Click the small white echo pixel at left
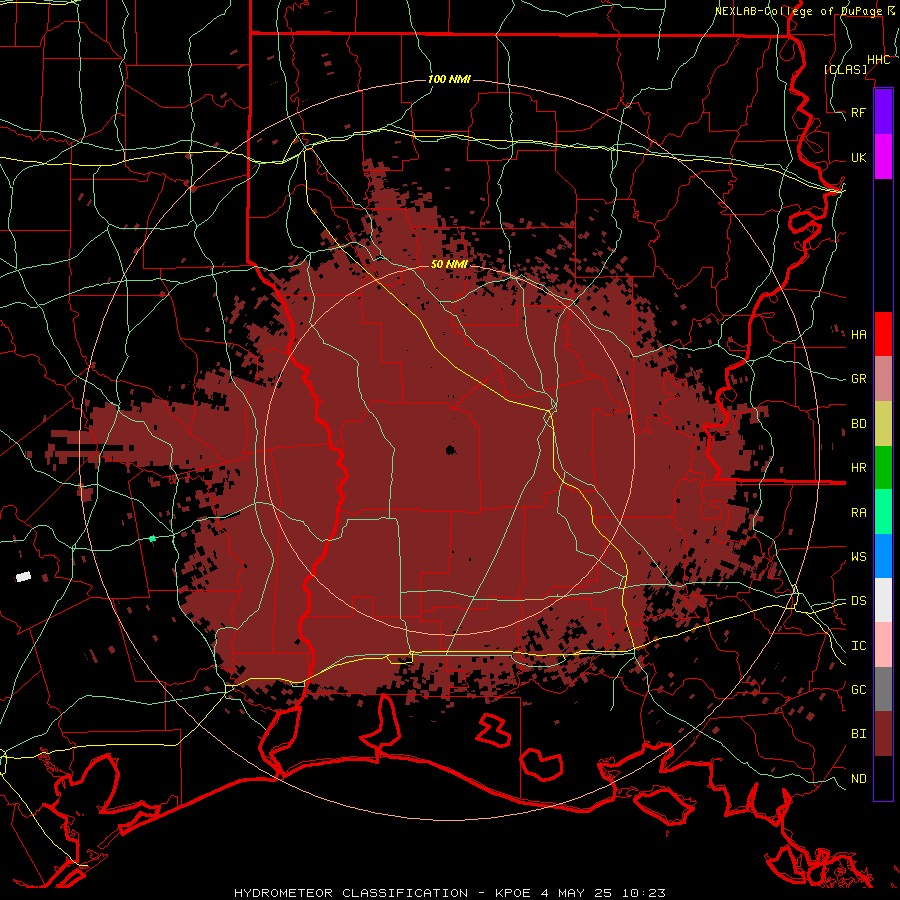 pos(23,576)
